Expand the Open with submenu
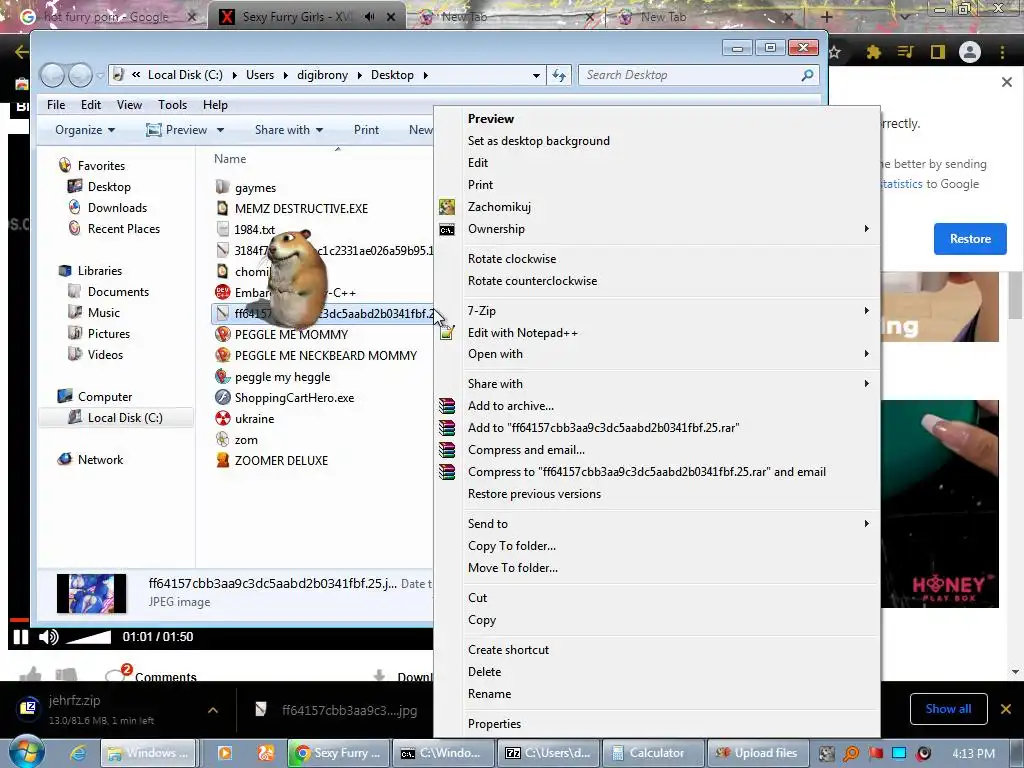This screenshot has height=768, width=1024. [x=659, y=354]
